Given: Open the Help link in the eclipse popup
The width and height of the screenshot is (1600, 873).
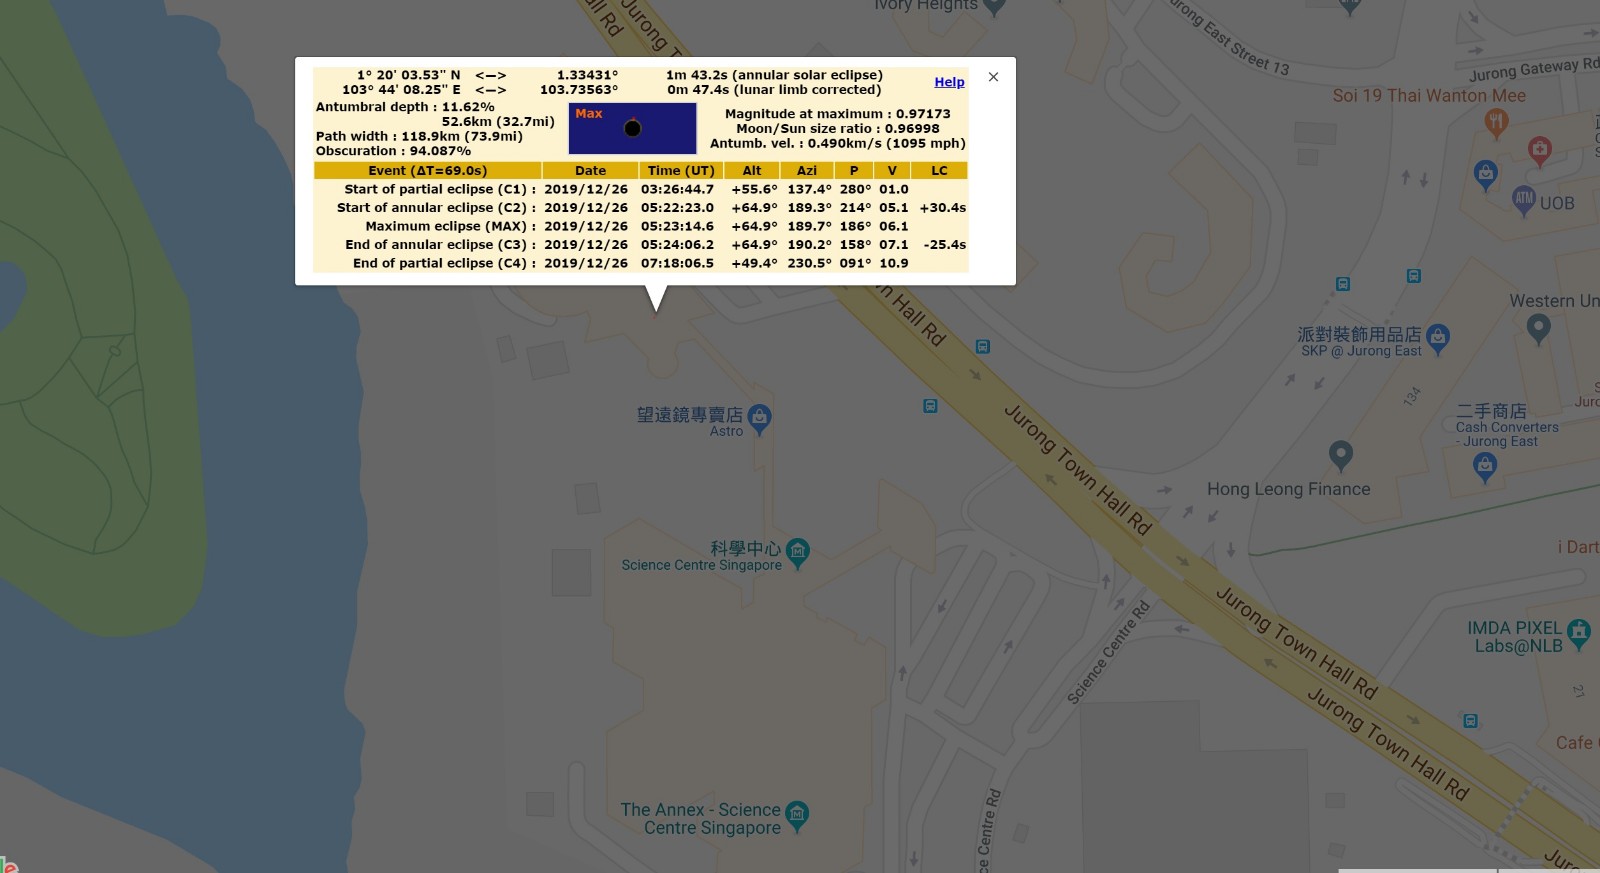Looking at the screenshot, I should (950, 82).
